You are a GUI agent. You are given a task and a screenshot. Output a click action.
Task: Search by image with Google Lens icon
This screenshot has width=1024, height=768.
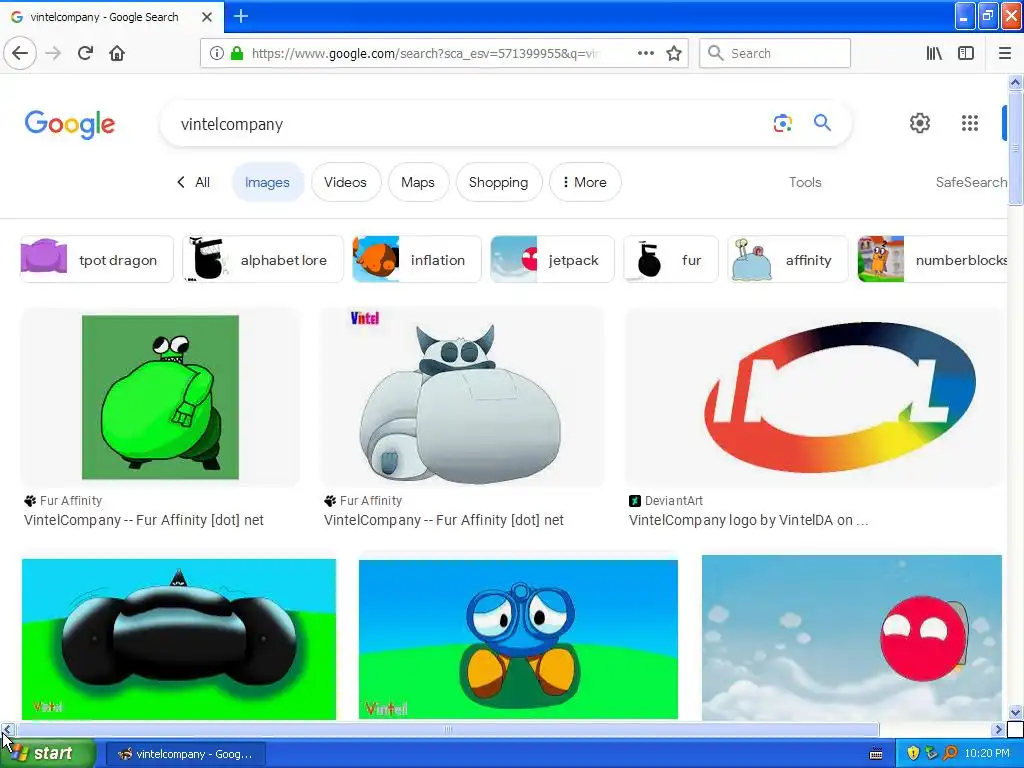point(782,123)
